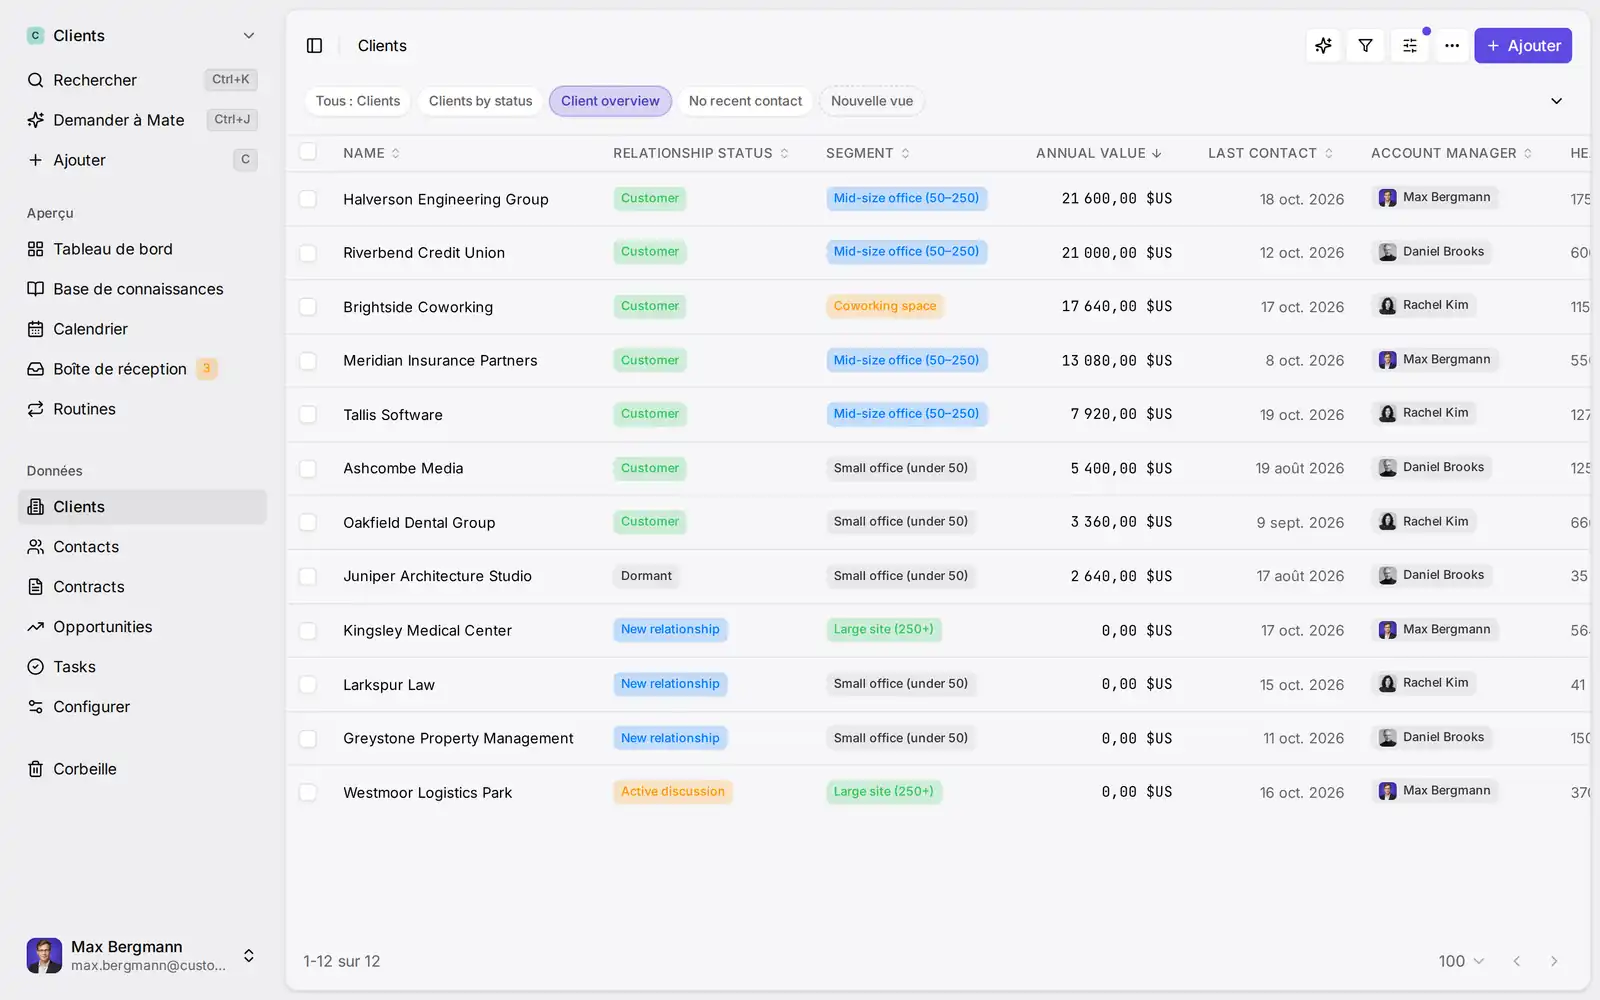Screen dimensions: 1600x1000
Task: Go to previous page arrow
Action: coord(1516,961)
